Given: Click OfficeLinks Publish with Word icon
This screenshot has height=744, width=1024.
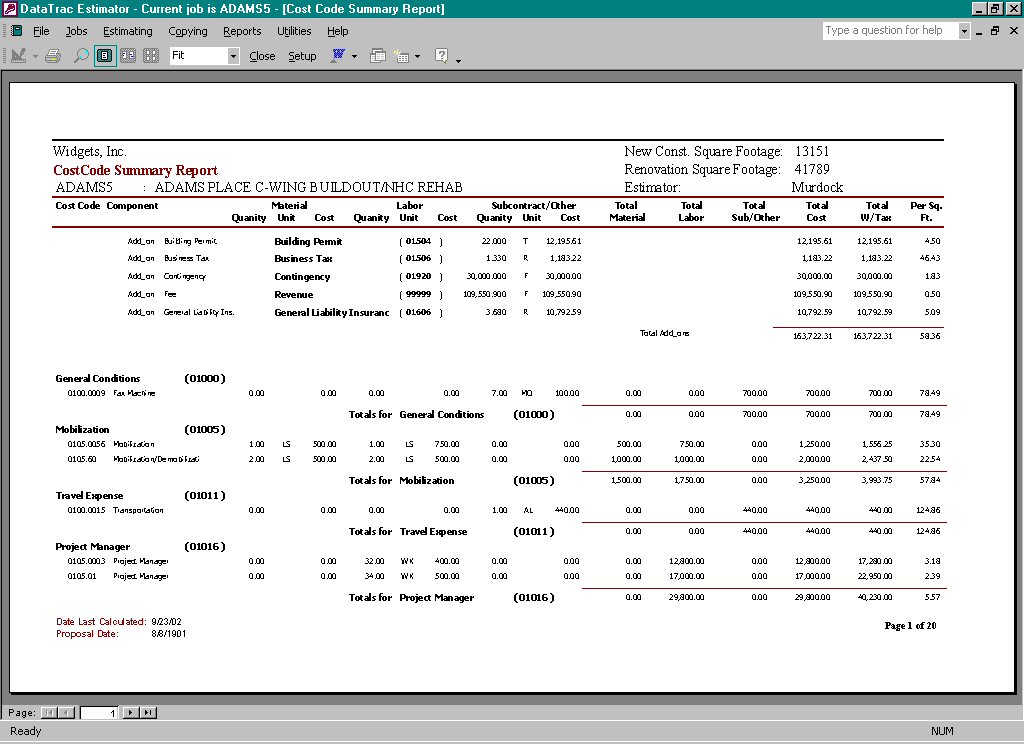Looking at the screenshot, I should [x=338, y=56].
